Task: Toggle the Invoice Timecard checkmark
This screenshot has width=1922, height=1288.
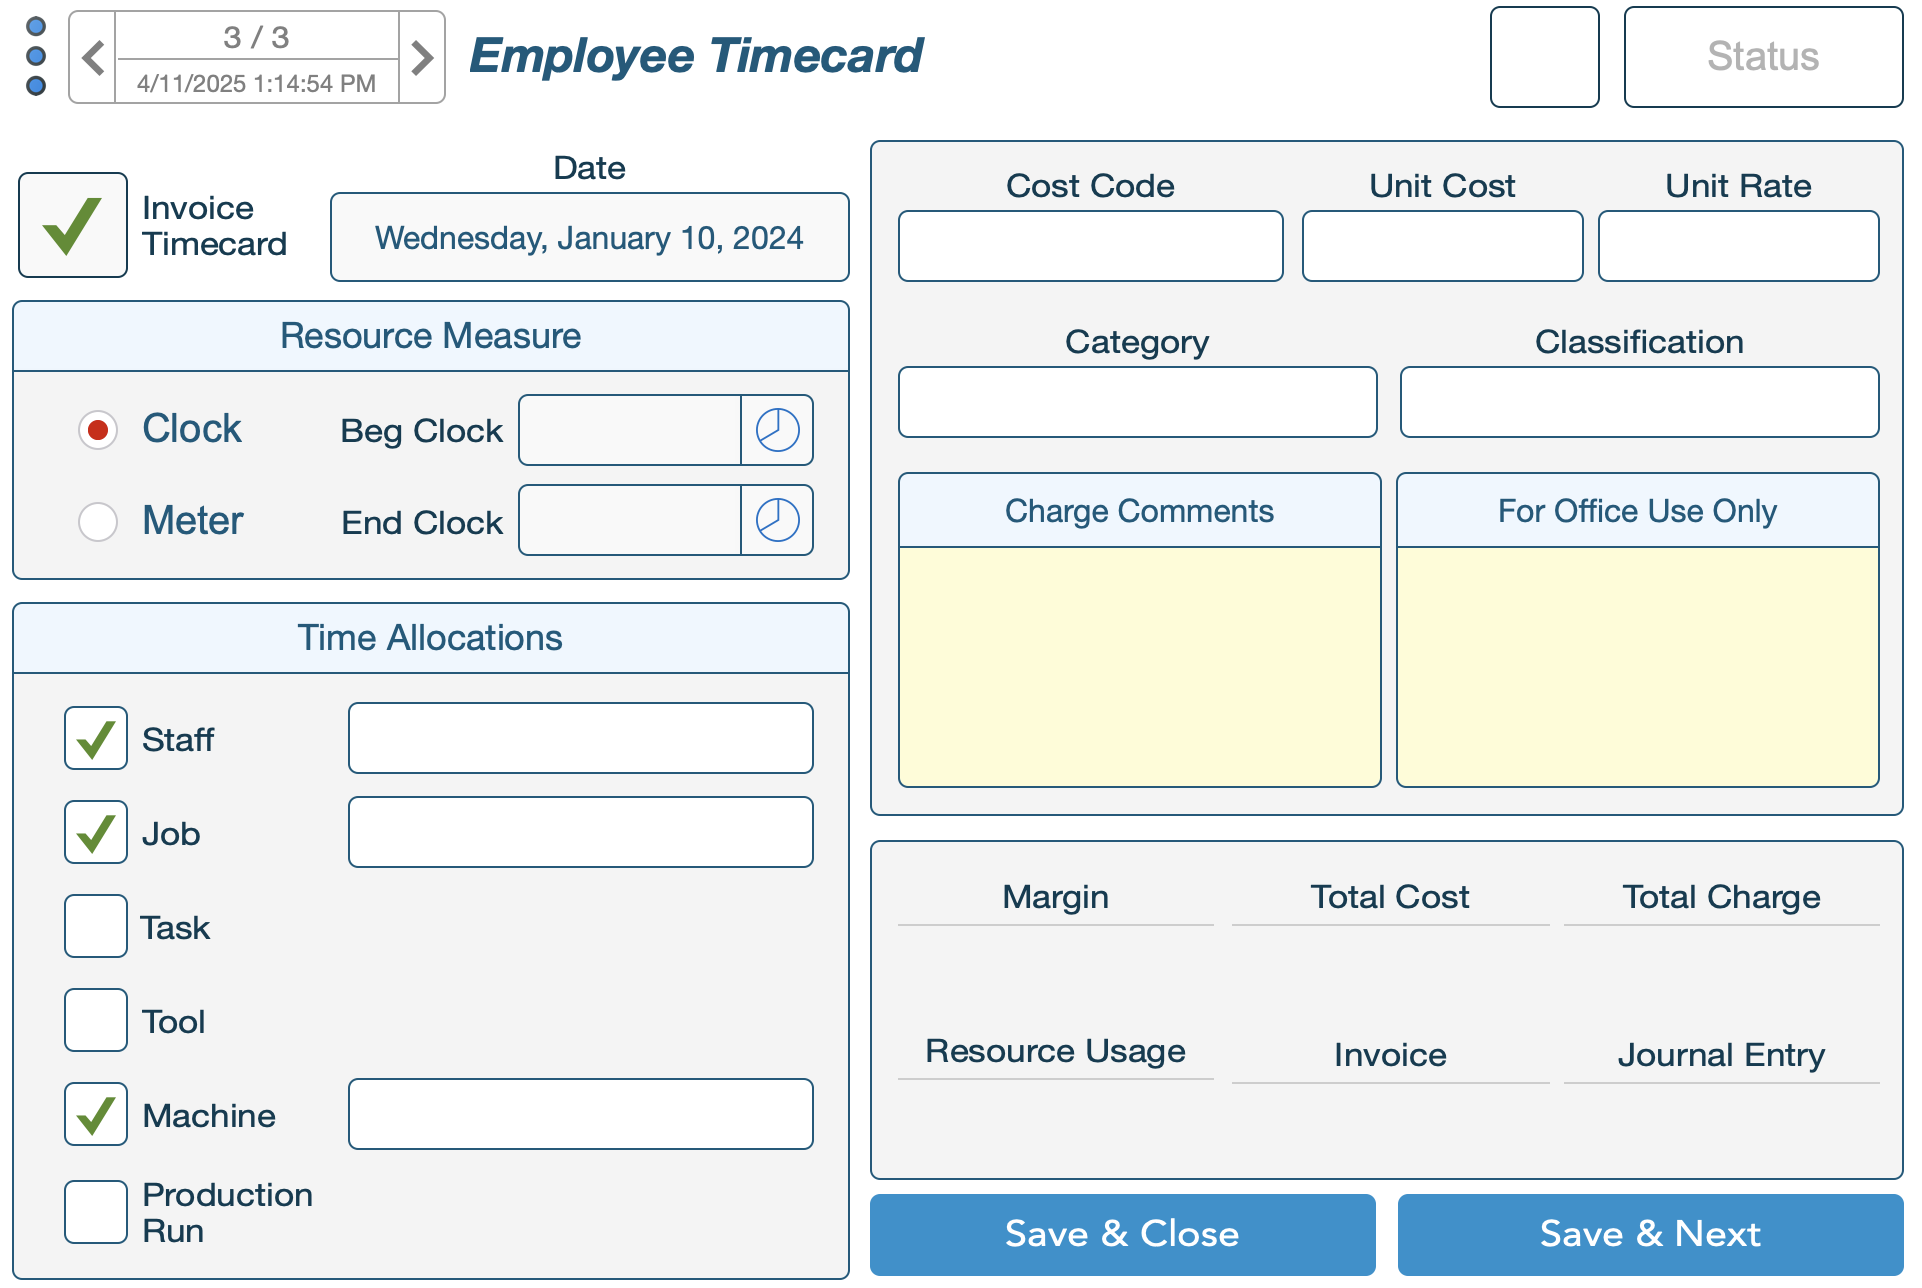Action: coord(73,225)
